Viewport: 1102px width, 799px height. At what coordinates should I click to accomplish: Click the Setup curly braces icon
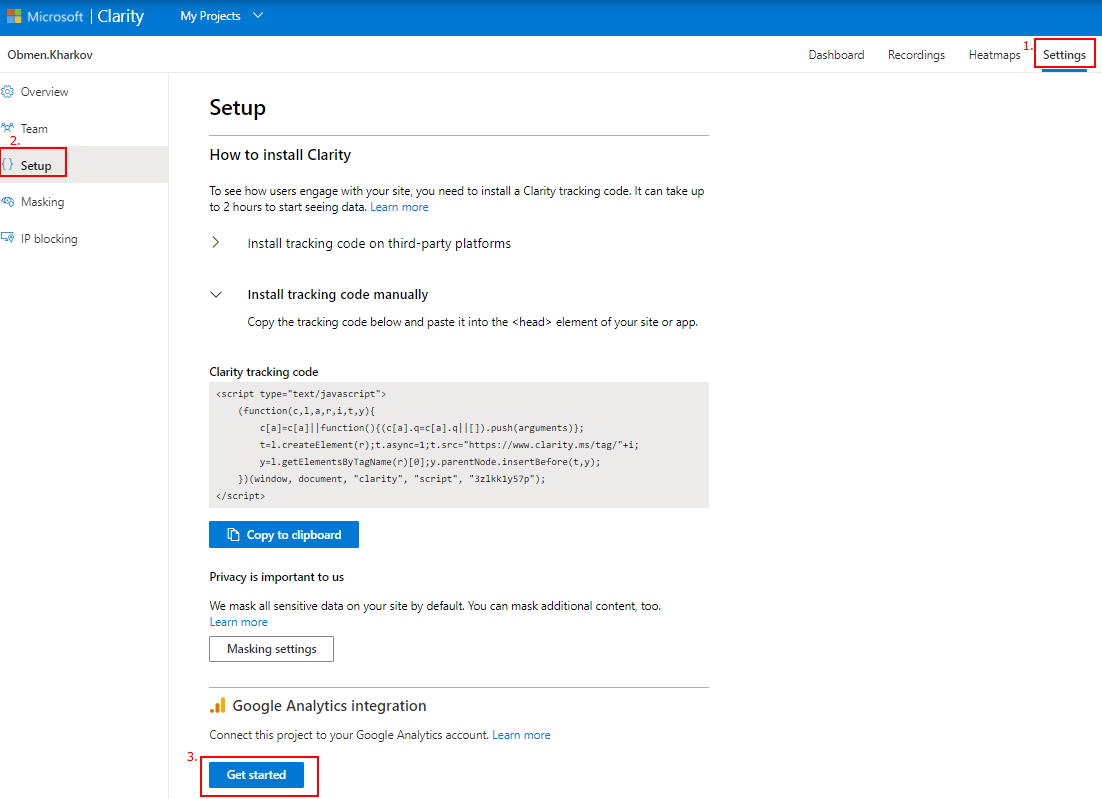coord(7,164)
